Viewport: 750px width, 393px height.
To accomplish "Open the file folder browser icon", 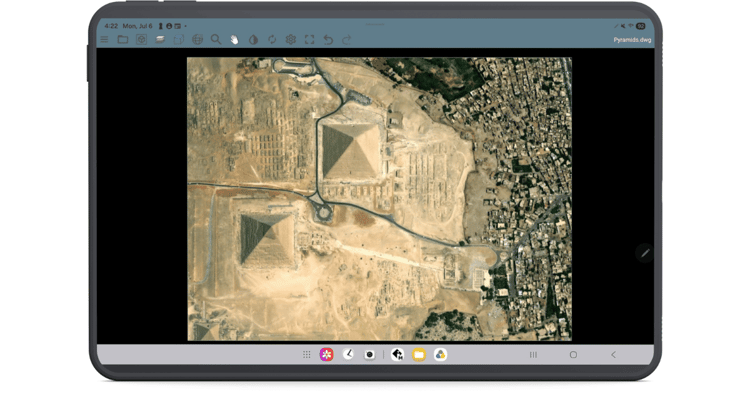I will click(123, 40).
